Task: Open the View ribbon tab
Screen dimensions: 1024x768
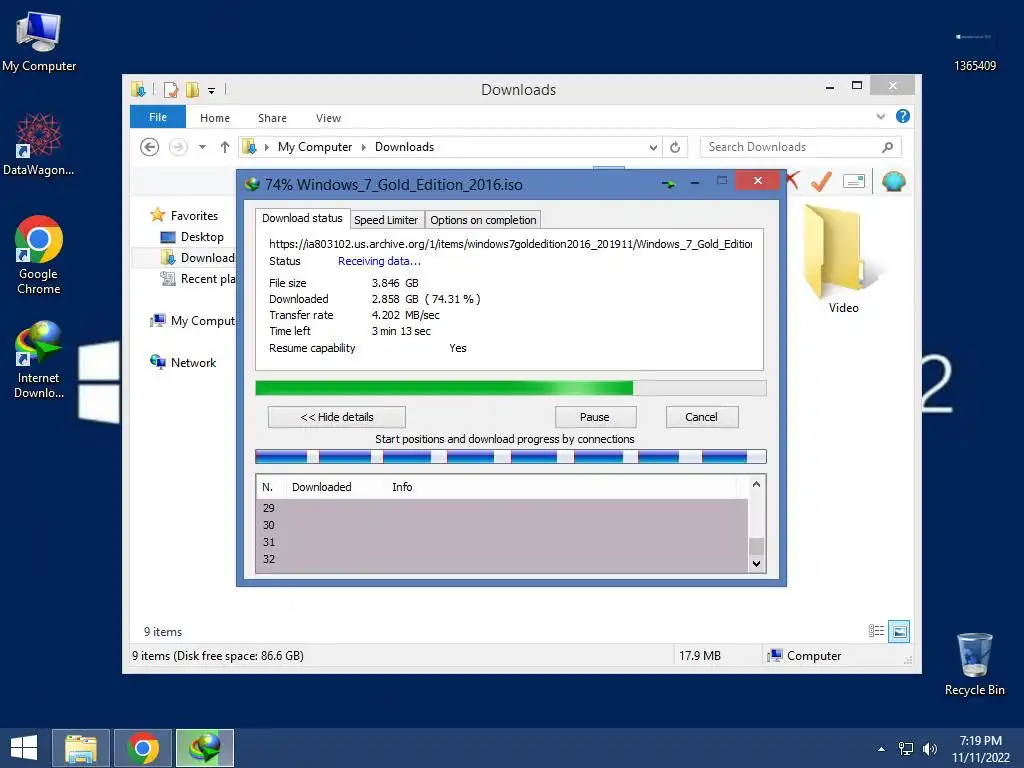Action: pyautogui.click(x=328, y=118)
